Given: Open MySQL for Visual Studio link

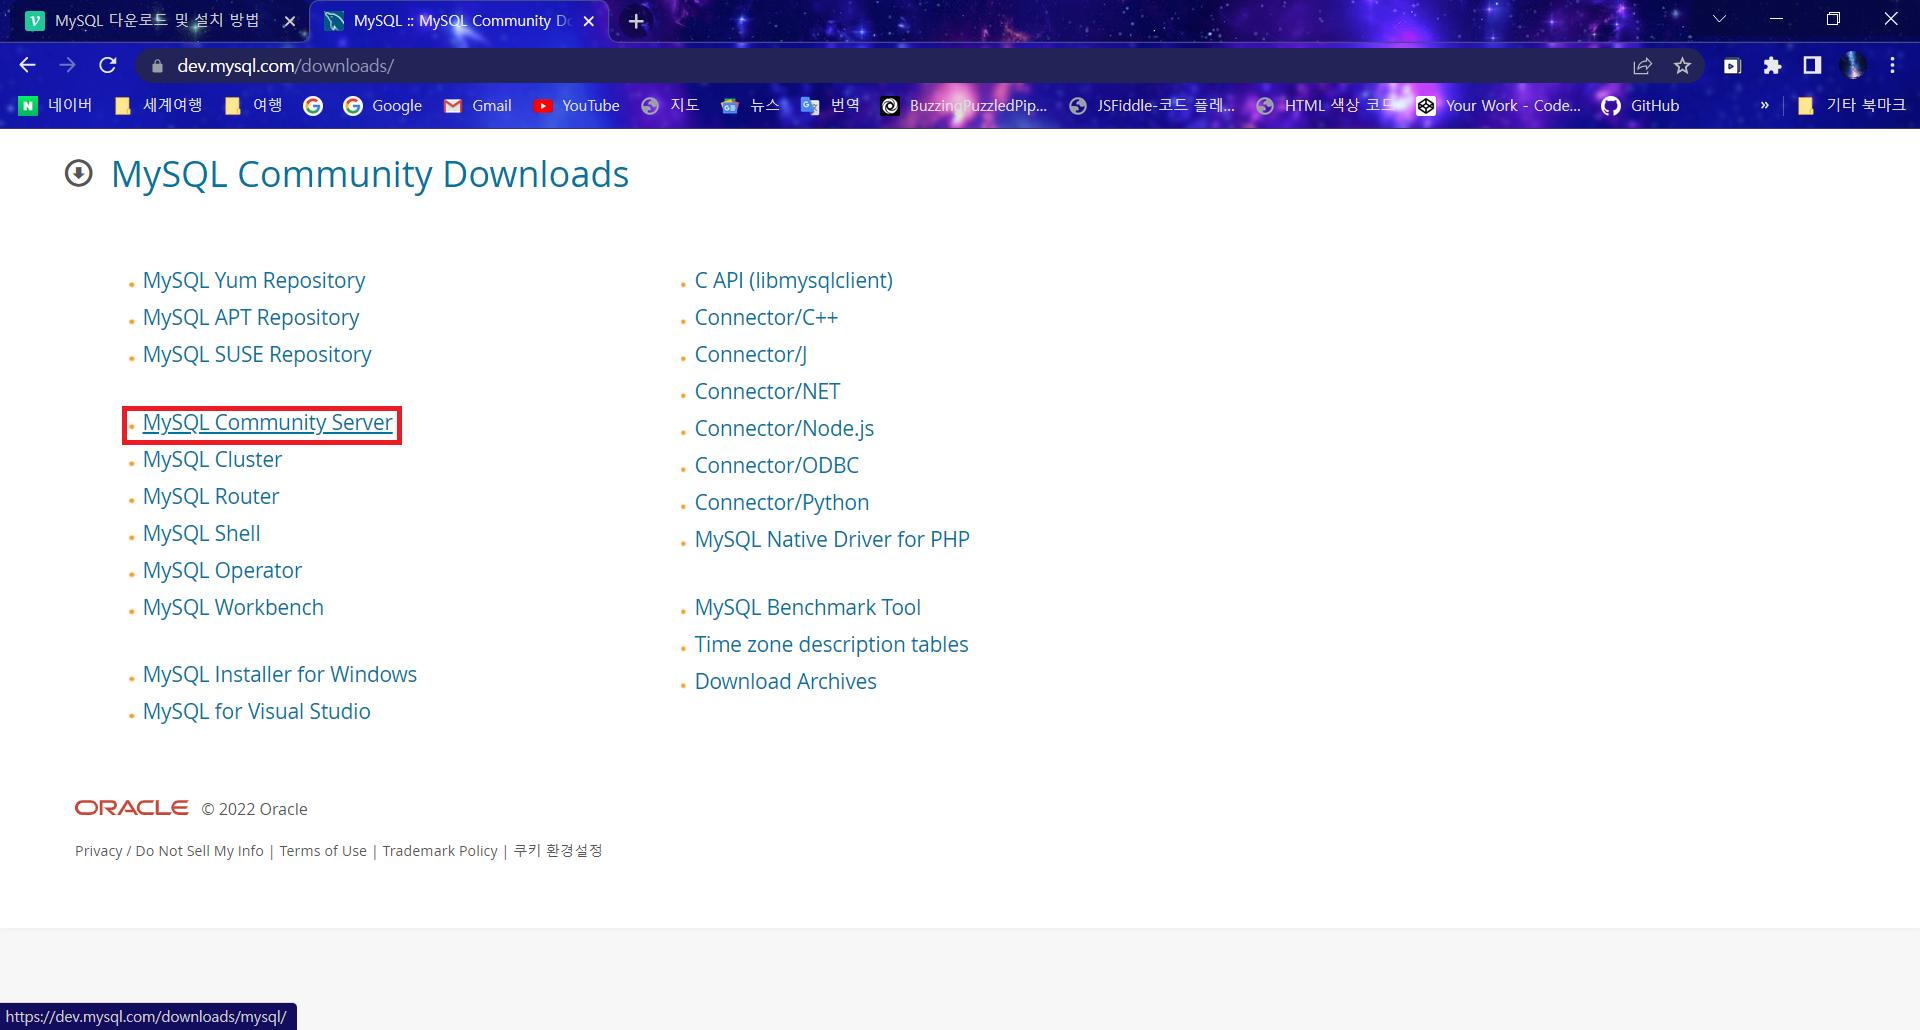Looking at the screenshot, I should click(257, 711).
